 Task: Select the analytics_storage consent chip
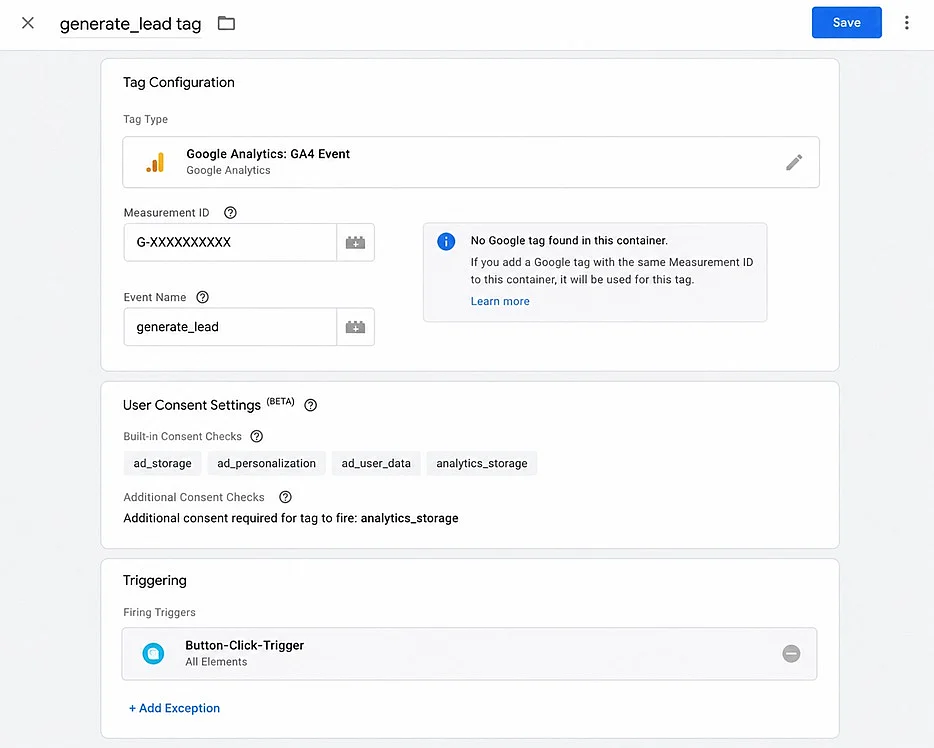click(482, 463)
